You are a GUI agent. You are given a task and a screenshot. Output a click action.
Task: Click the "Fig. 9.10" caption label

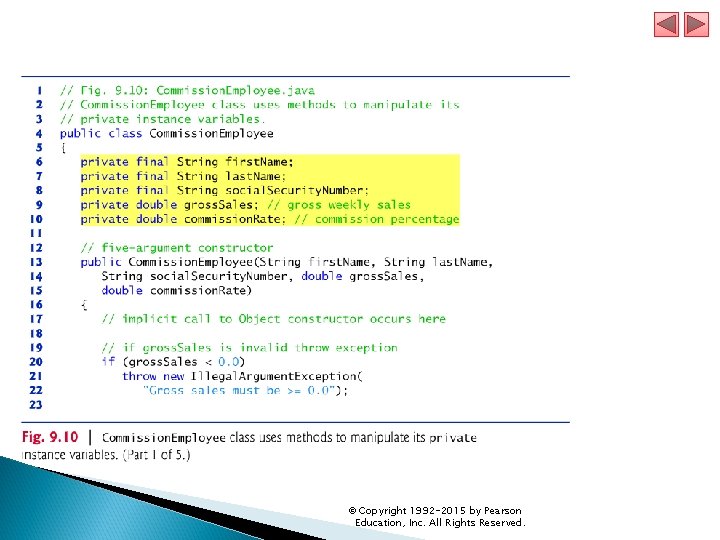50,437
